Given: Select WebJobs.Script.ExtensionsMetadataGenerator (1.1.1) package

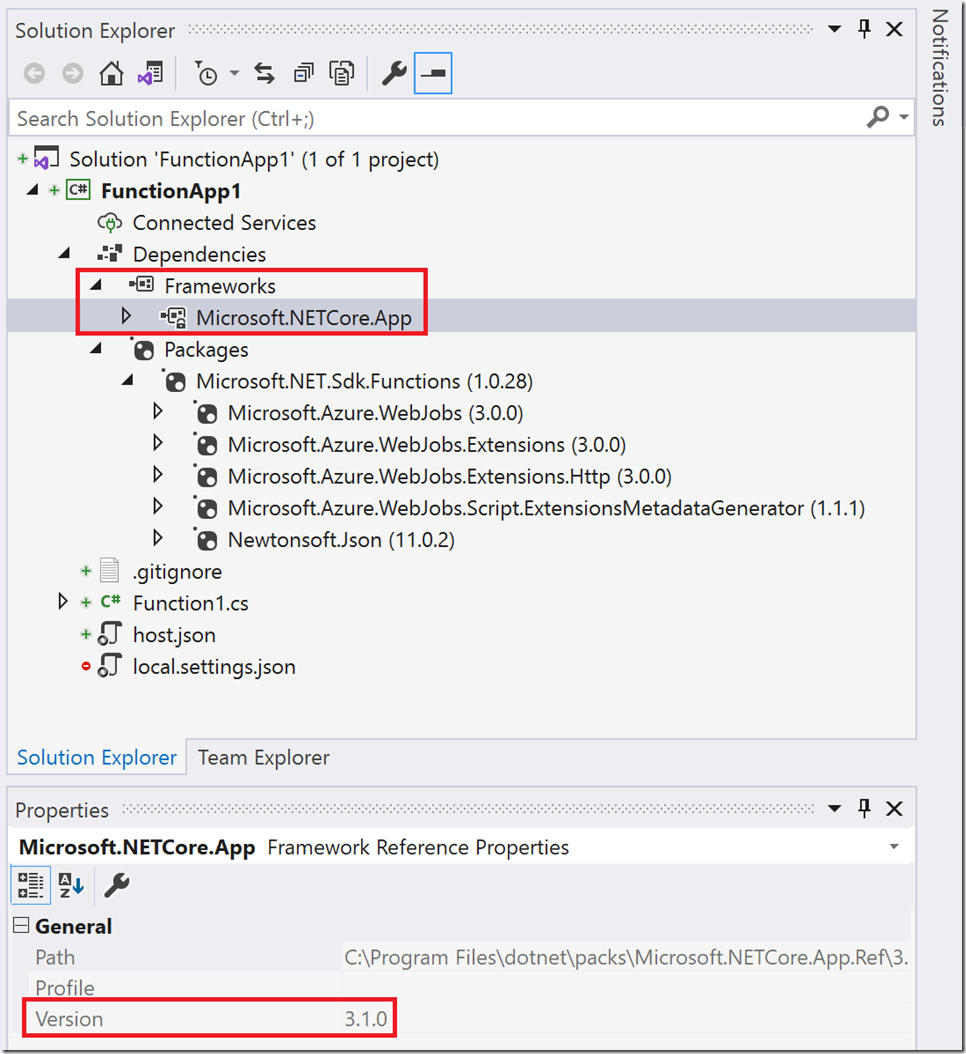Looking at the screenshot, I should coord(547,509).
